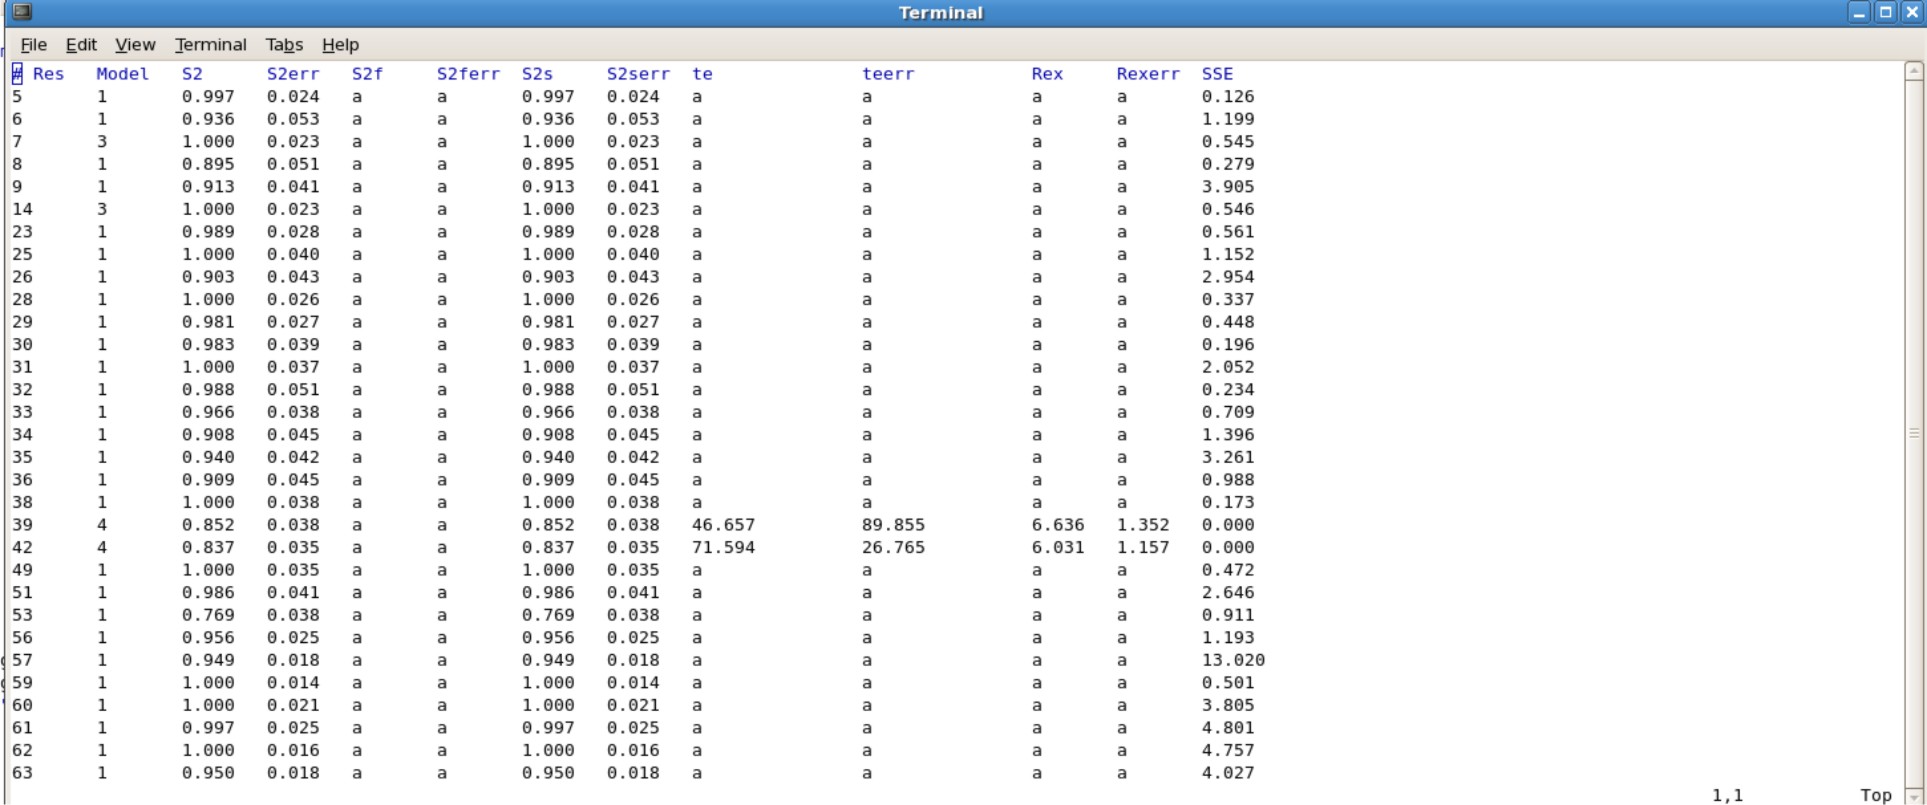Open the Tabs menu
This screenshot has width=1927, height=805.
pos(284,45)
